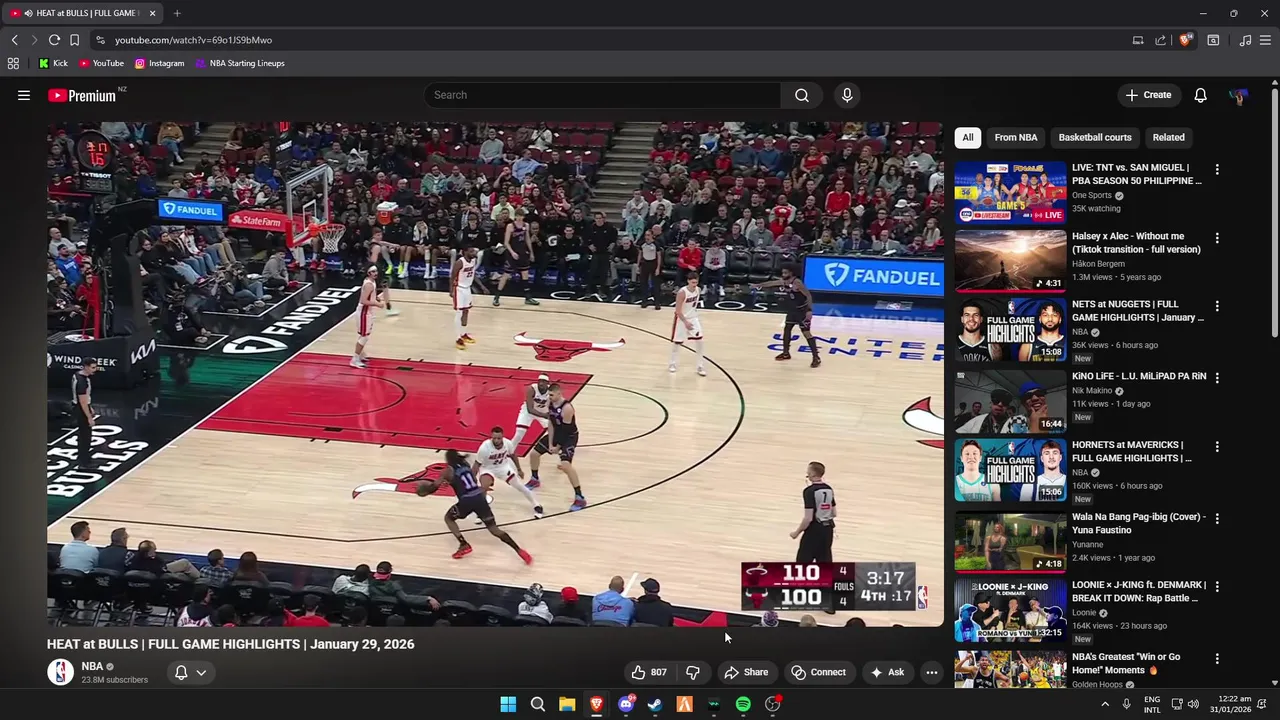Dislike the video with thumbs down

click(x=692, y=672)
